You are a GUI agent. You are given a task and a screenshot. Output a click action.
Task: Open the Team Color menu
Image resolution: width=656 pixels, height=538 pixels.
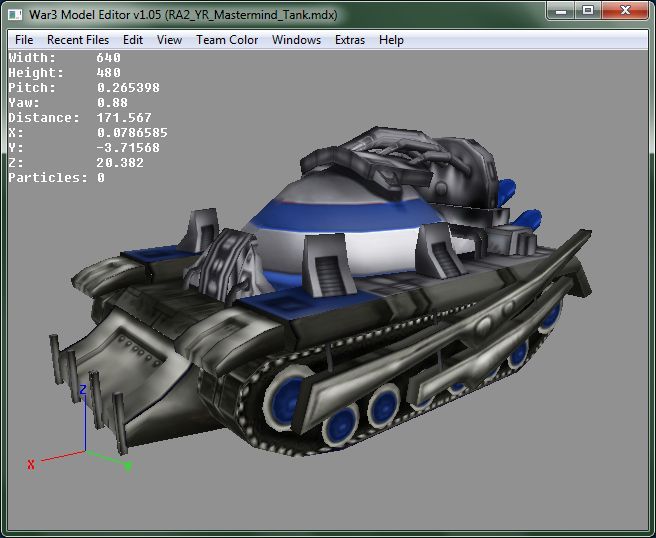(227, 40)
